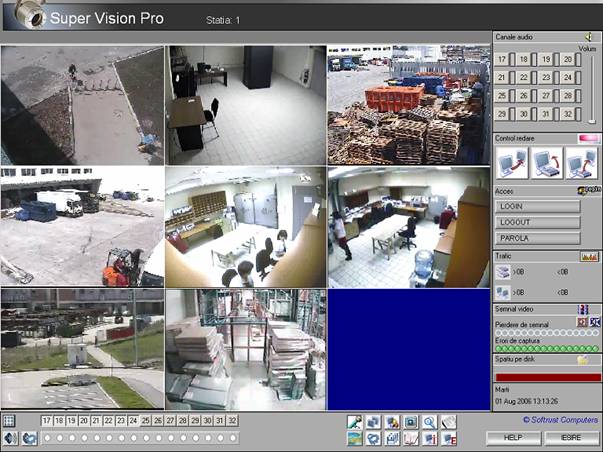Screen dimensions: 603x452
Task: Click the magnifier search icon in bottom toolbar
Action: (429, 422)
